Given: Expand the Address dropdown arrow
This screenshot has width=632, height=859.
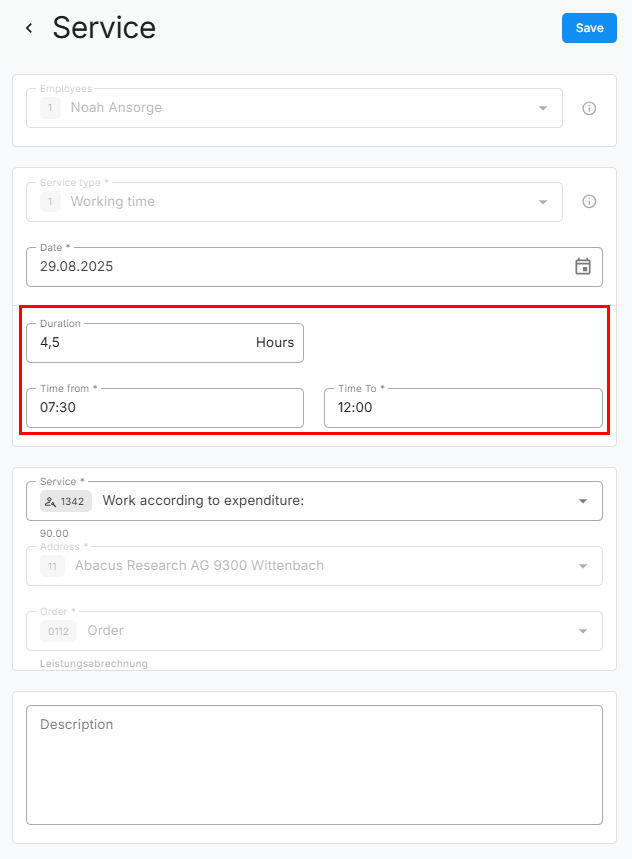Looking at the screenshot, I should (x=583, y=566).
